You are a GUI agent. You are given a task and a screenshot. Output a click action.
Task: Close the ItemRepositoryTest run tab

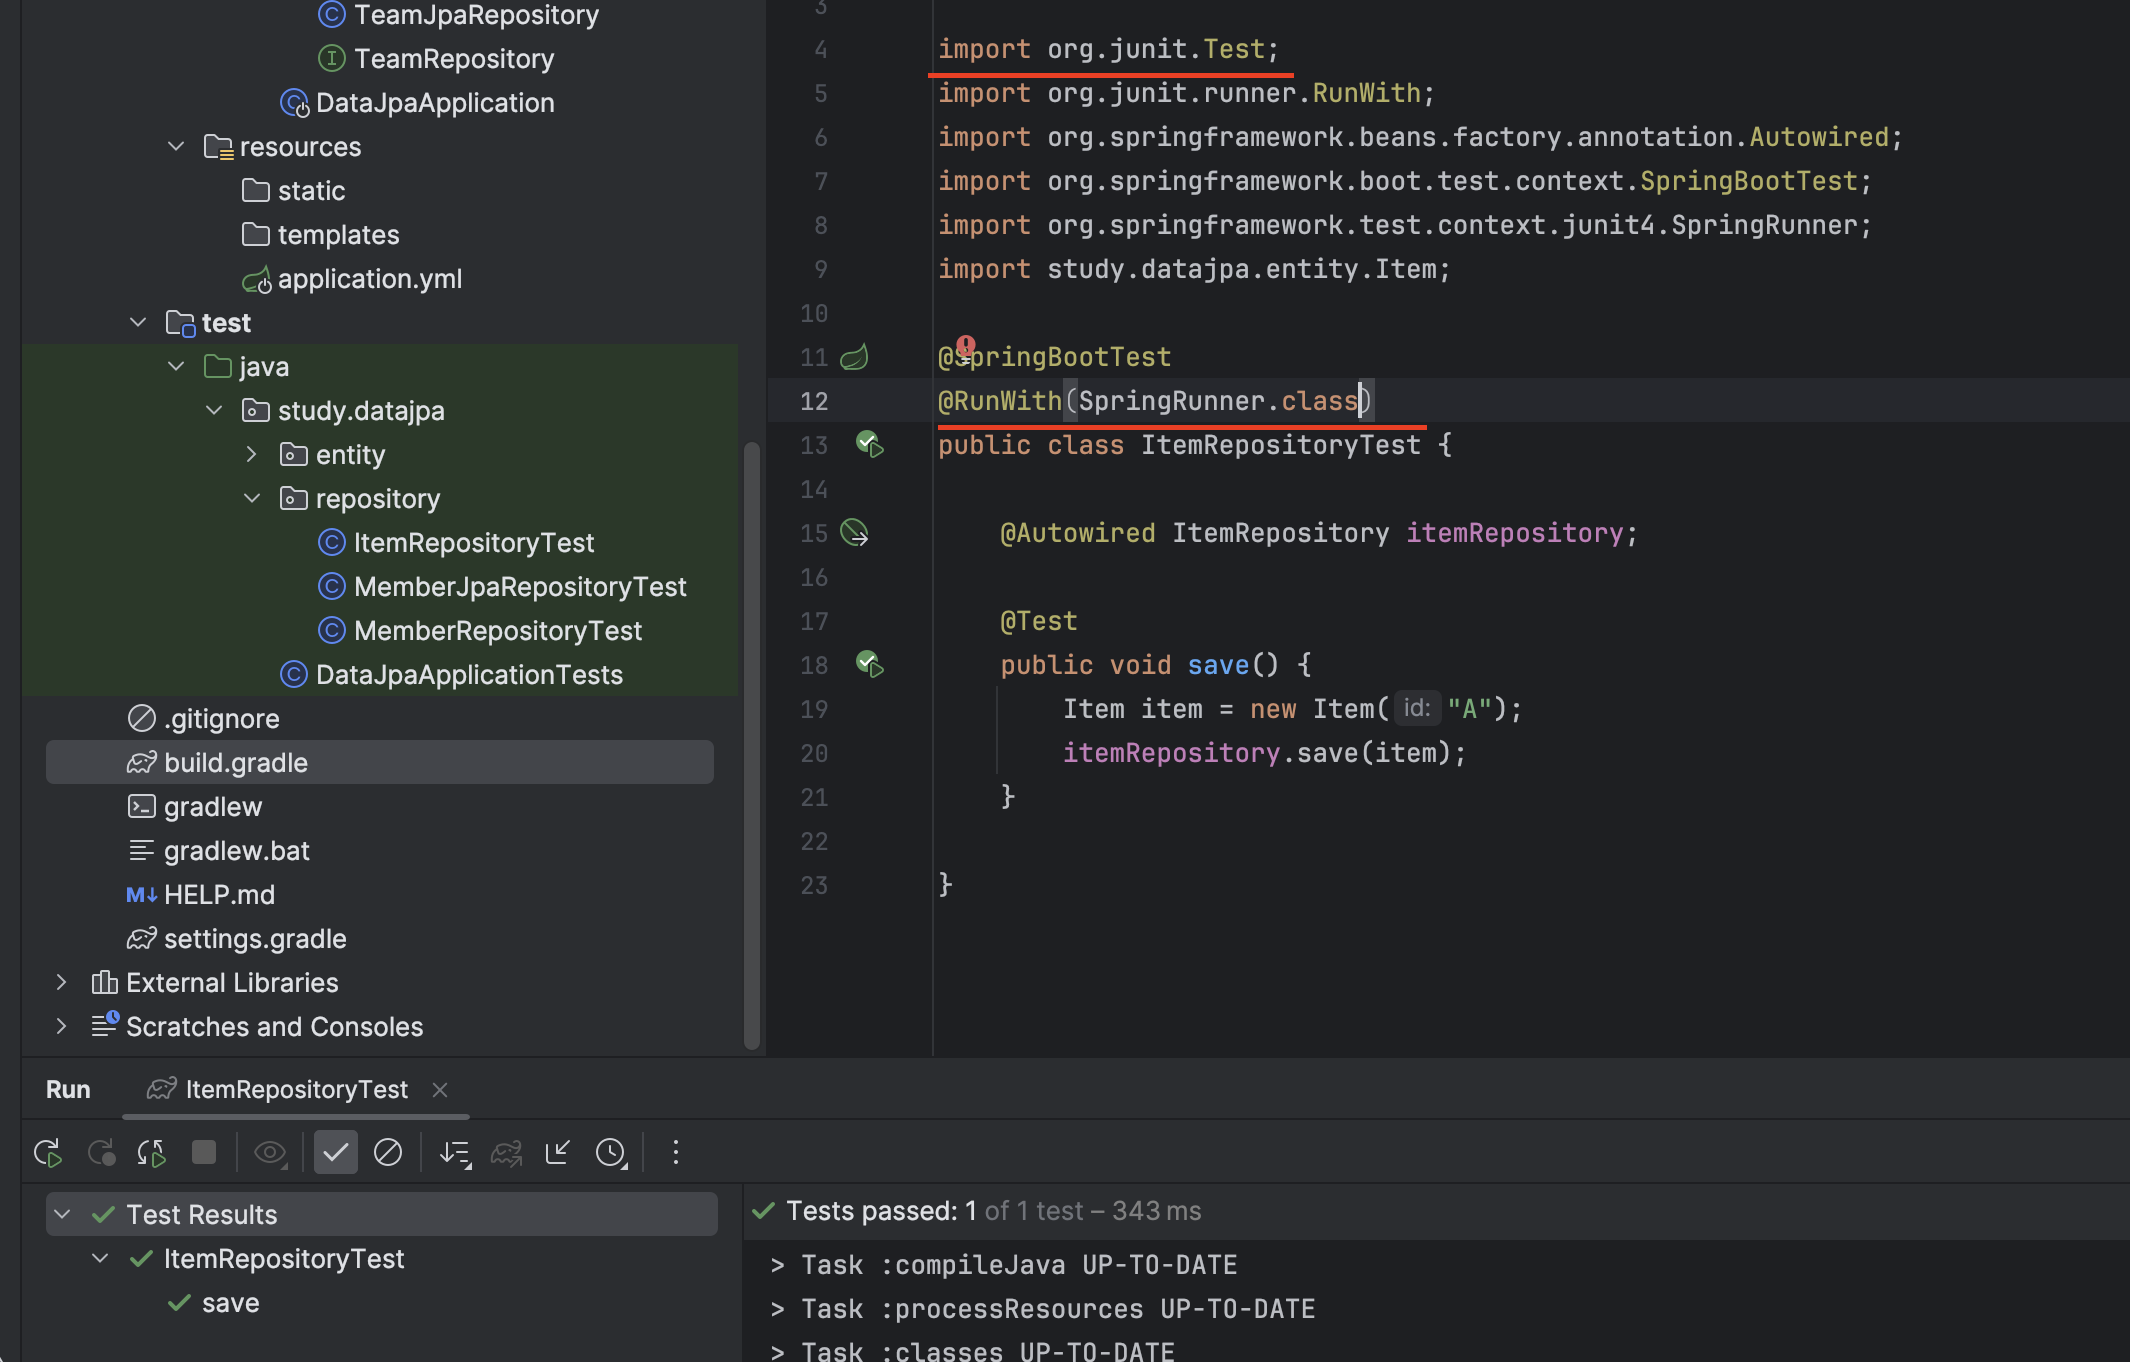click(440, 1089)
